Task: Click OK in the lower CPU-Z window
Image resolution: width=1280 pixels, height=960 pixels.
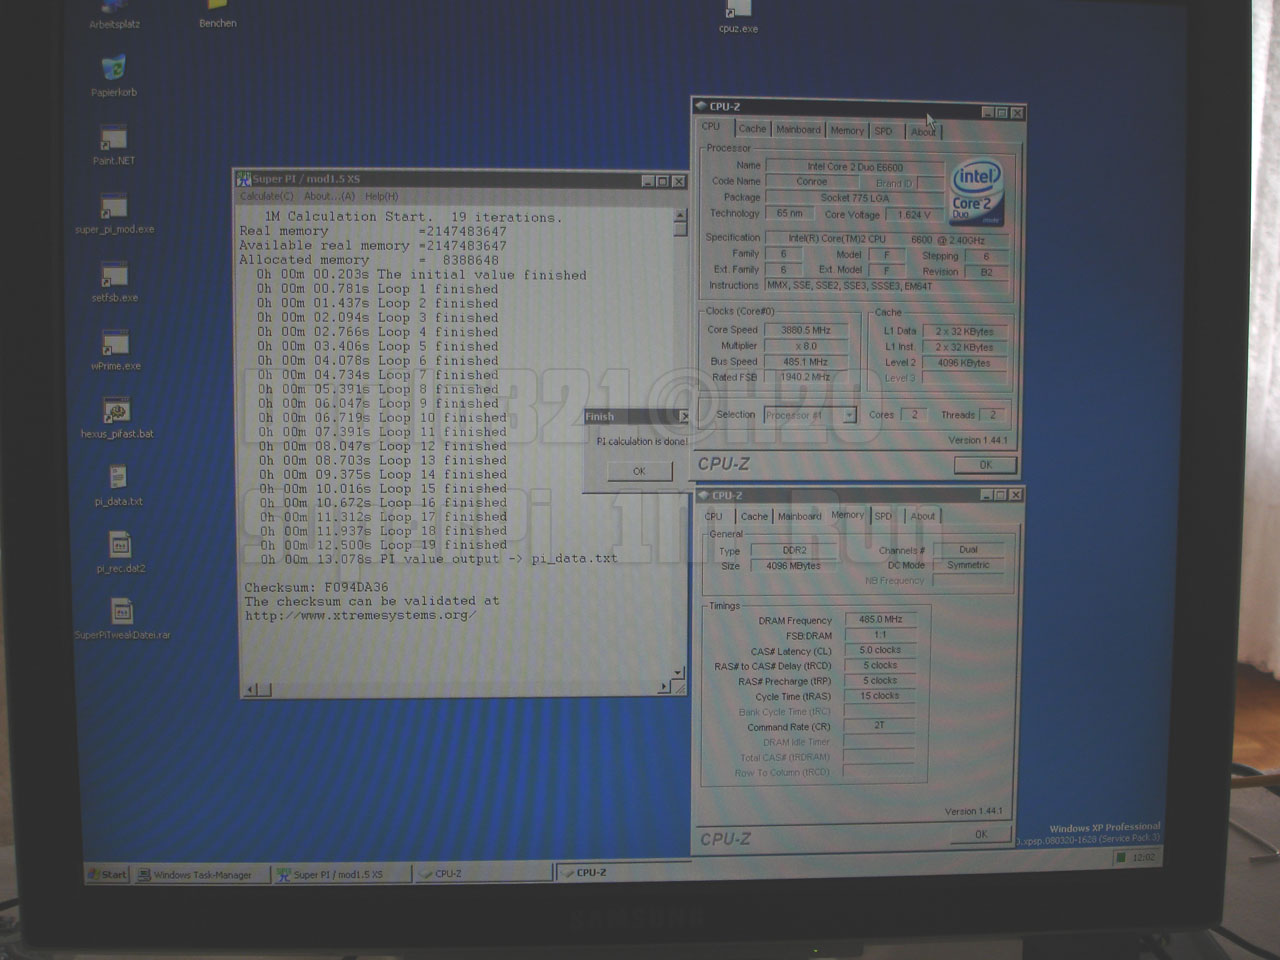Action: coord(980,834)
